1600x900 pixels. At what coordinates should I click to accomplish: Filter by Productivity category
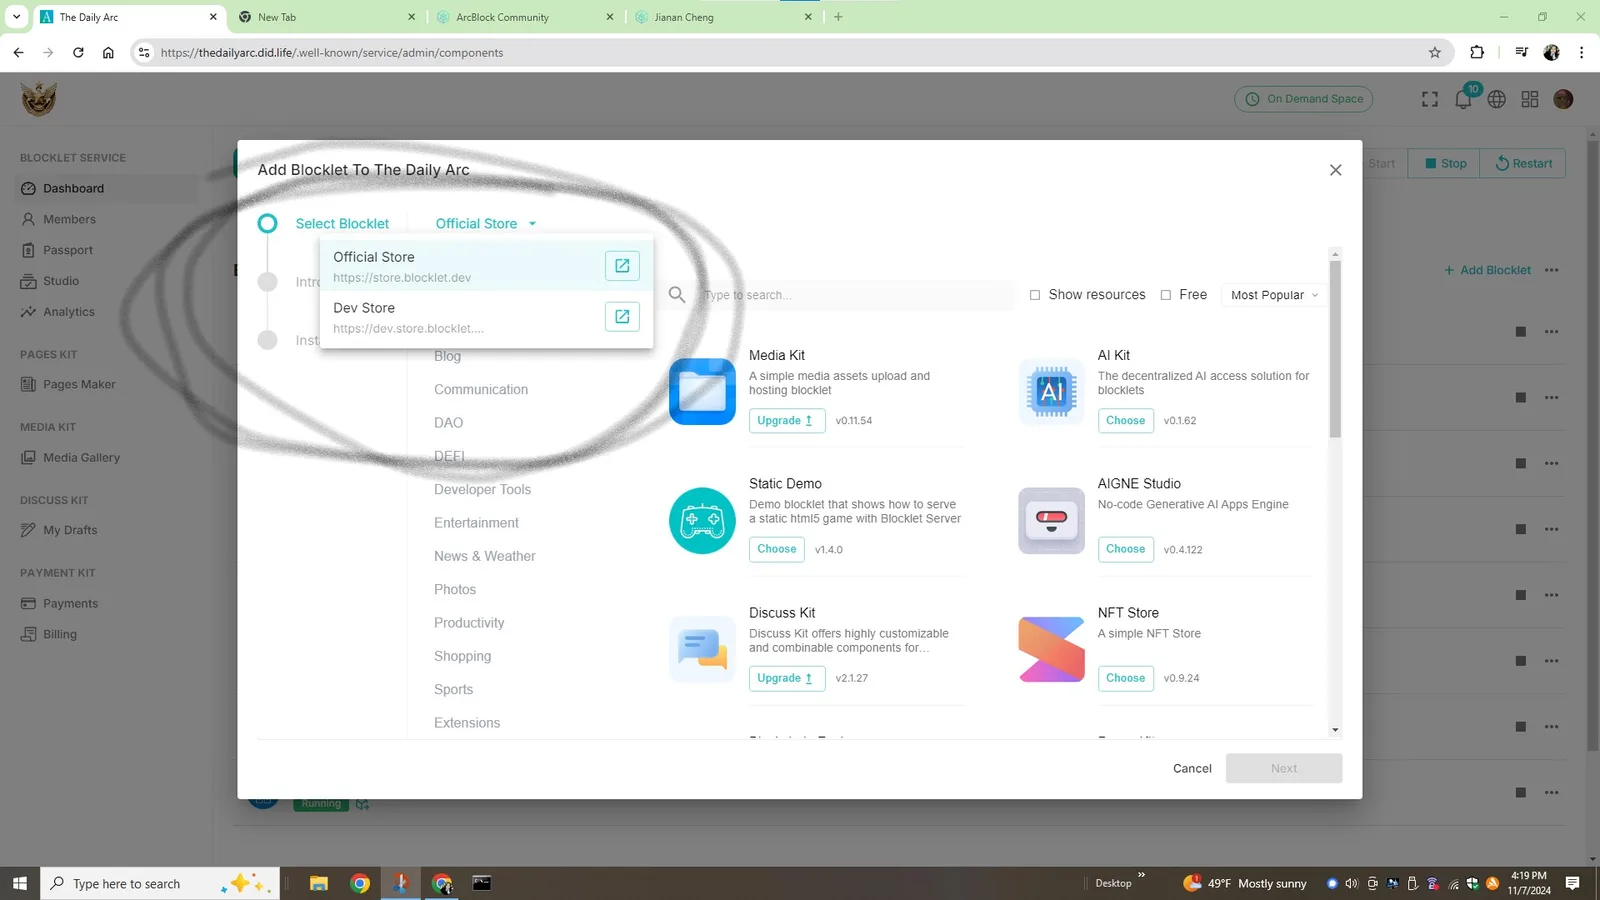click(x=469, y=623)
